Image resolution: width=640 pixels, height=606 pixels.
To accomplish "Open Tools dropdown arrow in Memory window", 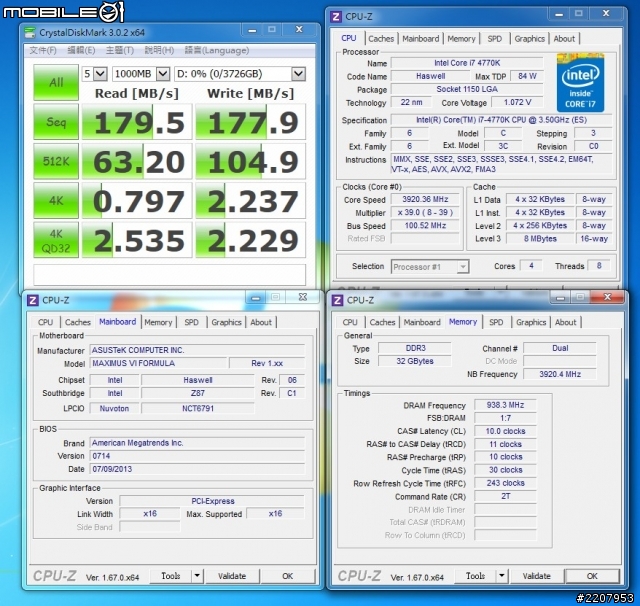I will tap(502, 576).
